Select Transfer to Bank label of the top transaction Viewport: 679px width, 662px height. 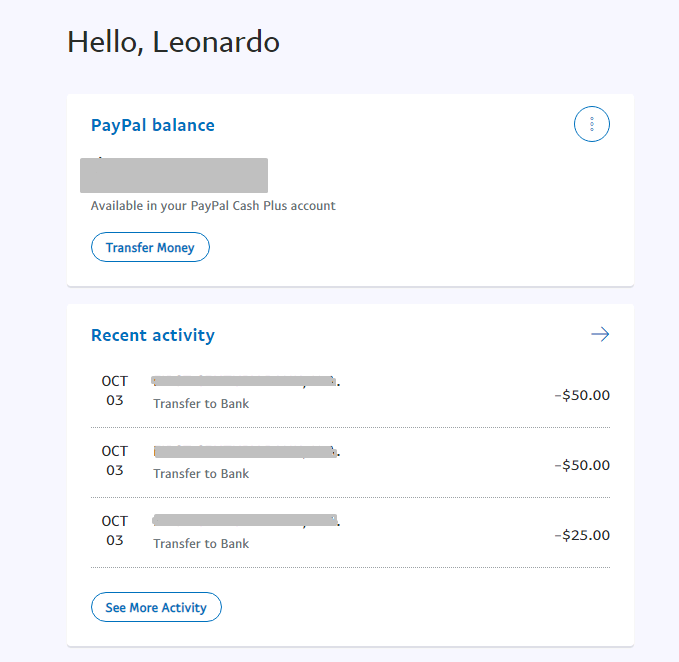tap(201, 404)
